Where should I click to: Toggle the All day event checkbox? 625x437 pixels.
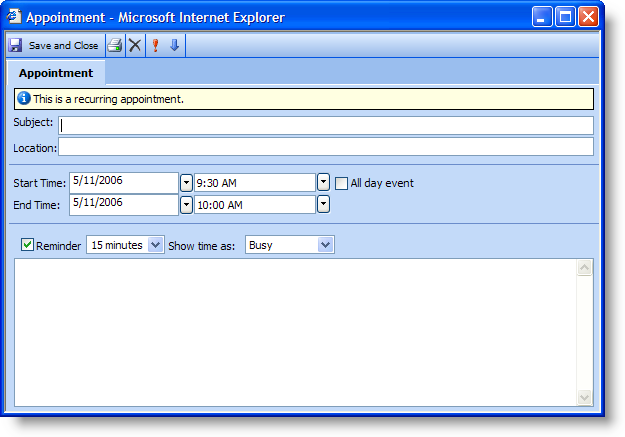tap(341, 183)
